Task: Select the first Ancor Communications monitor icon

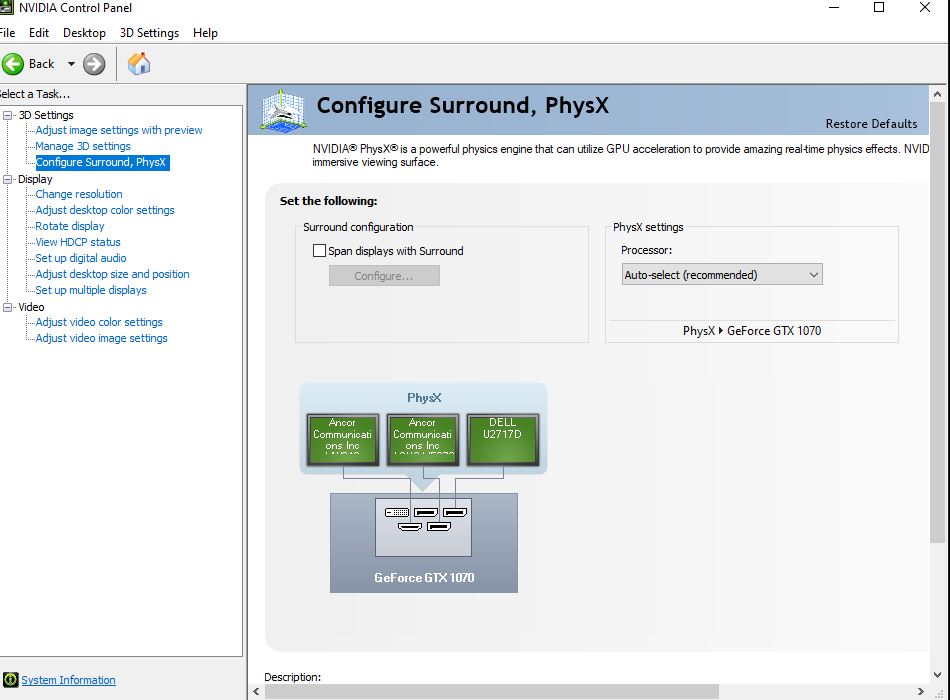Action: 342,440
